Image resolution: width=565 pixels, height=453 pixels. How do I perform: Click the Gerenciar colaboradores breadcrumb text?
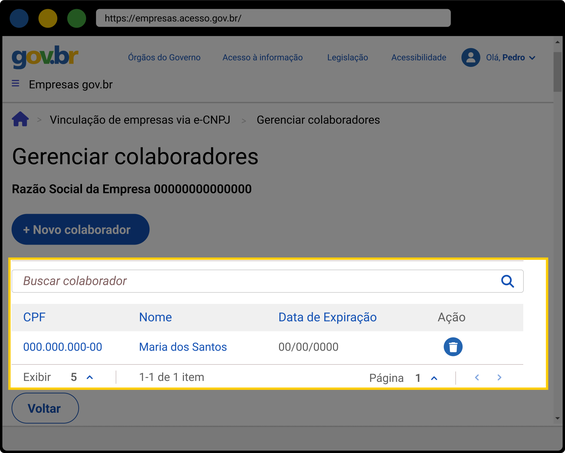coord(318,120)
